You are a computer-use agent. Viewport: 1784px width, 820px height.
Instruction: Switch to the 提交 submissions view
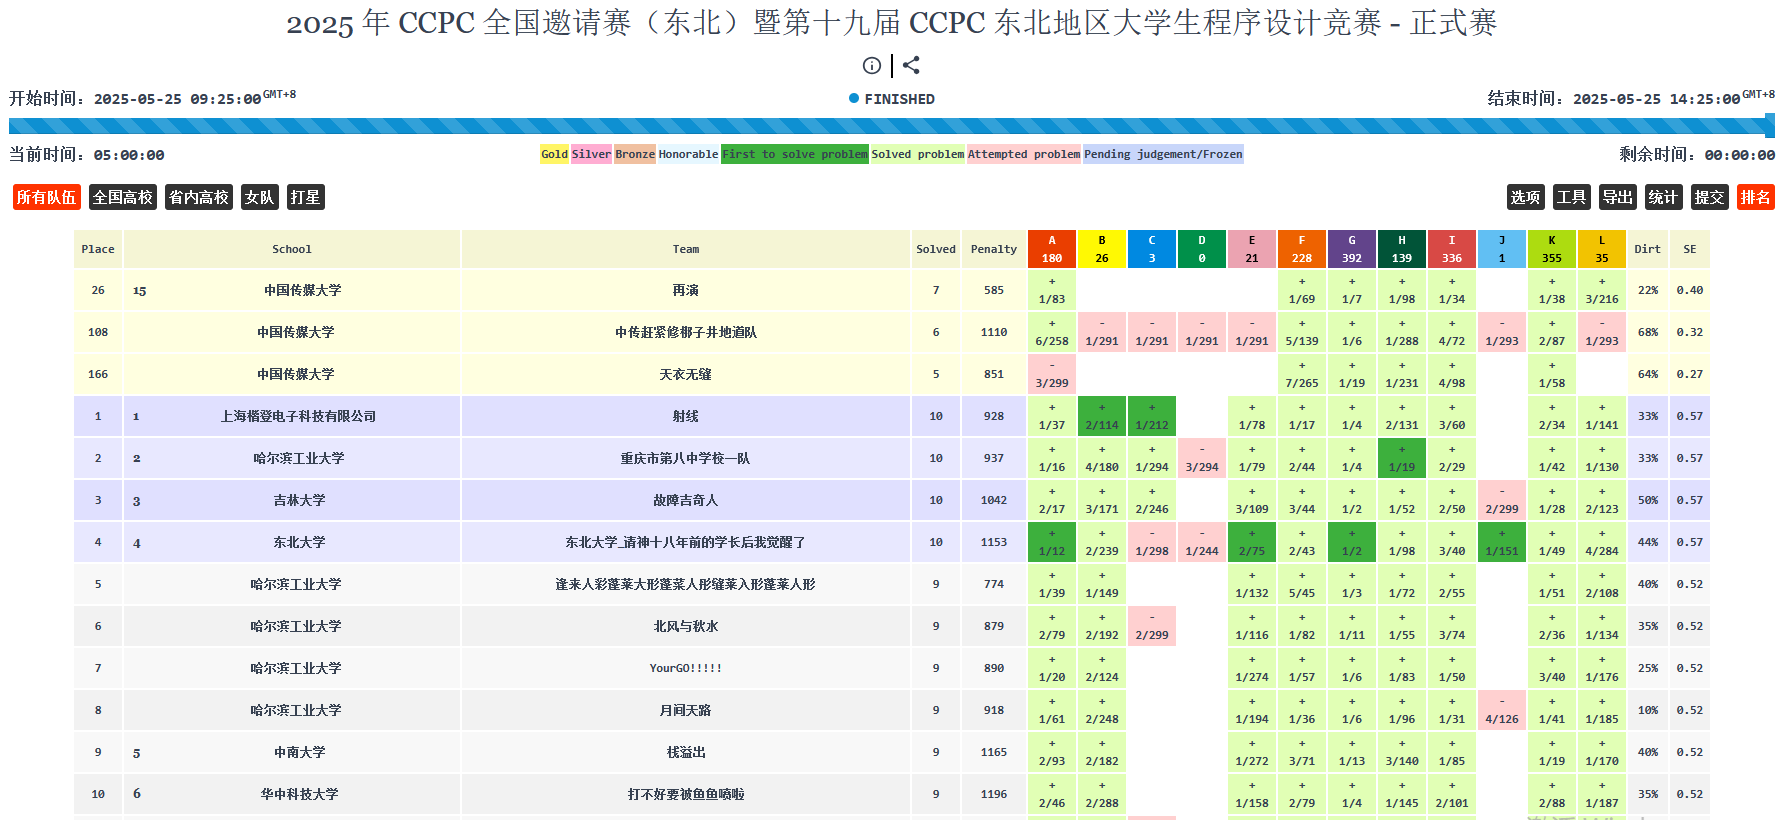(1709, 197)
